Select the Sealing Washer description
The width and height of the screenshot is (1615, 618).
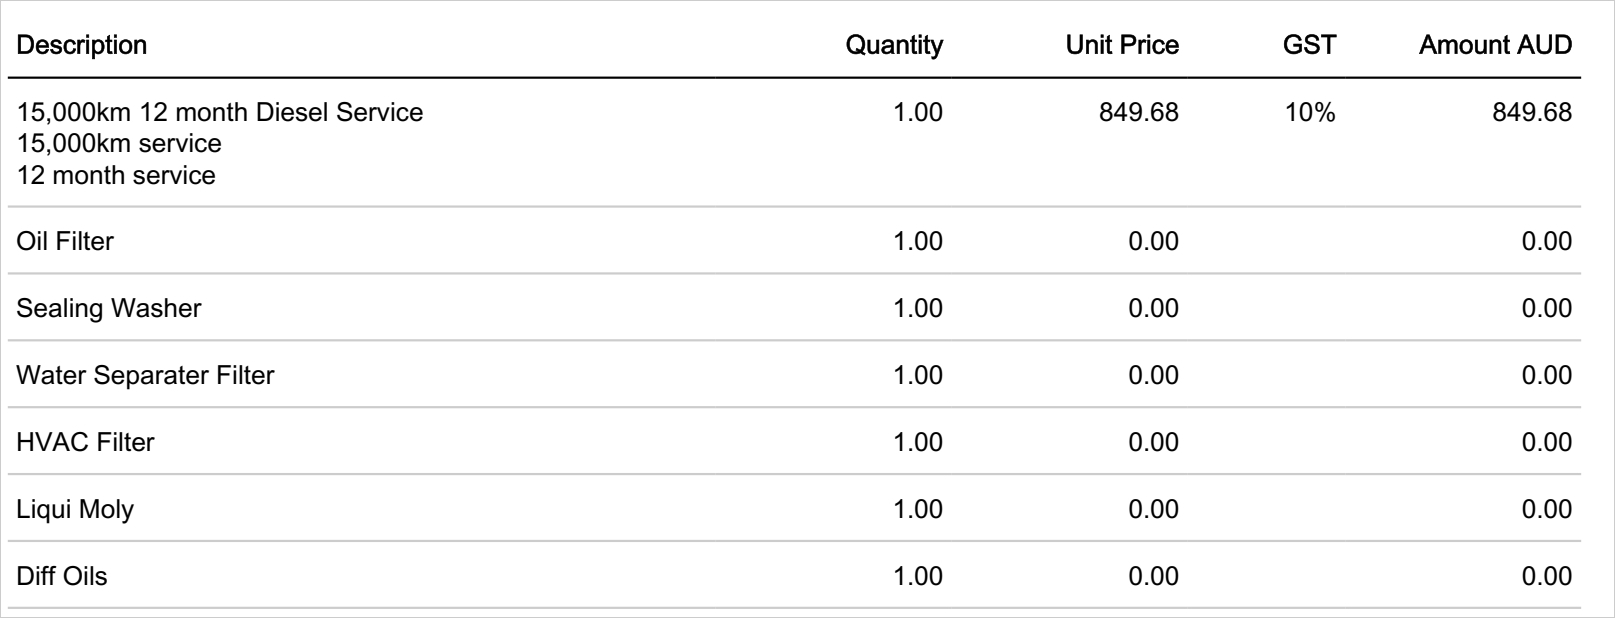[108, 308]
